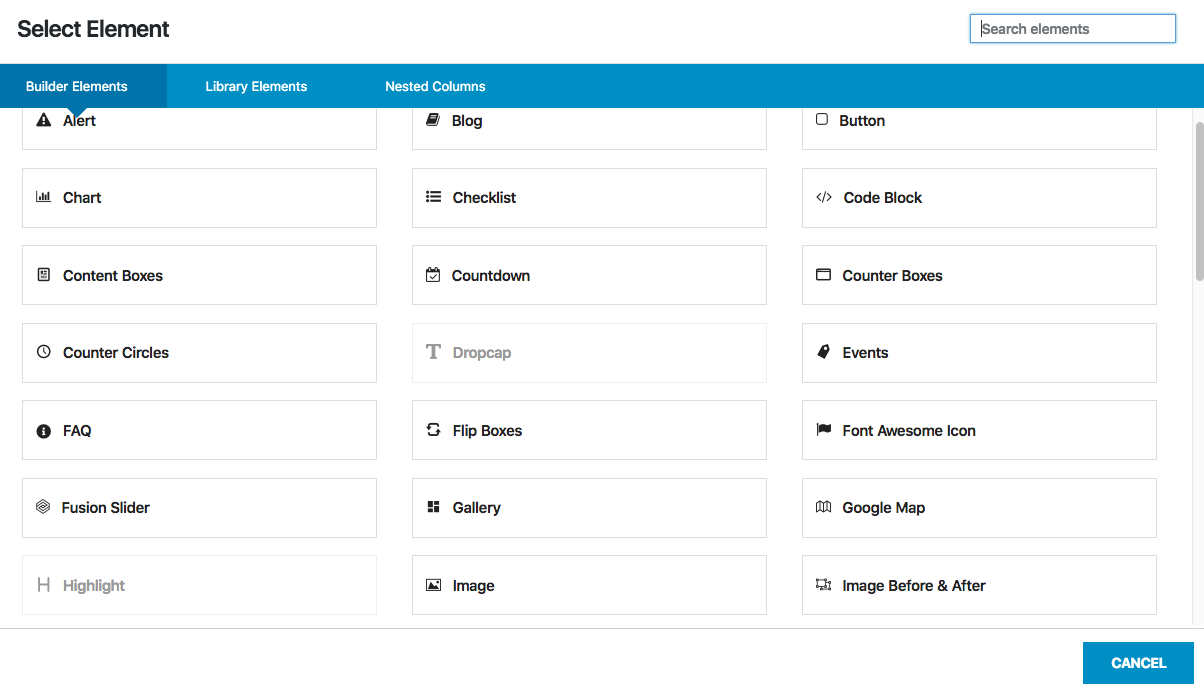Click the Flip Boxes refresh icon
1204x694 pixels.
(x=433, y=430)
